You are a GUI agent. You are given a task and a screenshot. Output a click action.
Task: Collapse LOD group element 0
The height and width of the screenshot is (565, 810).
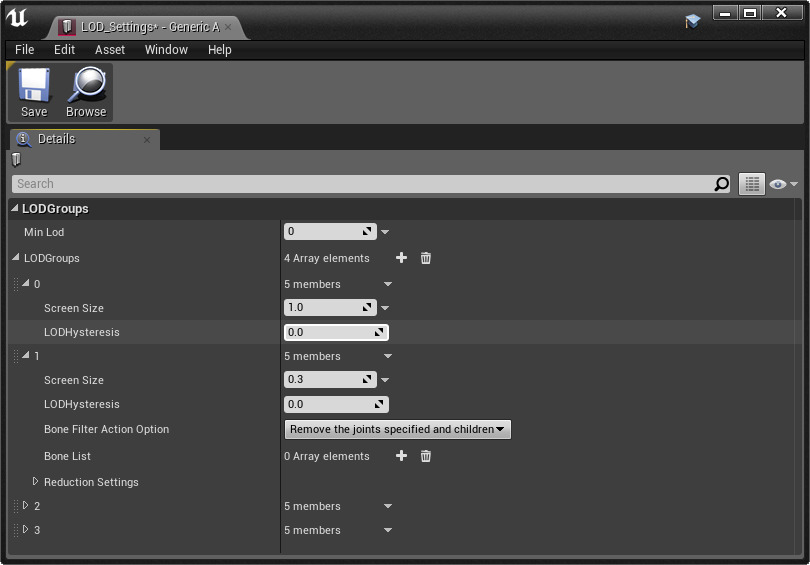coord(25,283)
